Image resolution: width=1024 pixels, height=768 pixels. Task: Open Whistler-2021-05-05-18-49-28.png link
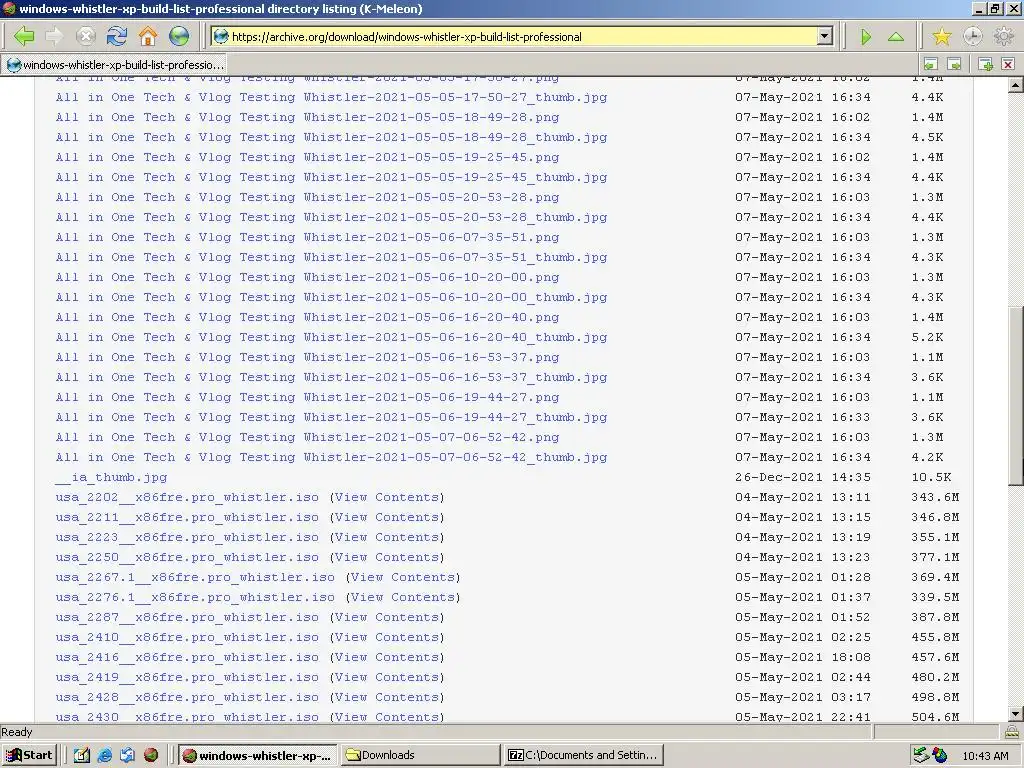click(307, 118)
